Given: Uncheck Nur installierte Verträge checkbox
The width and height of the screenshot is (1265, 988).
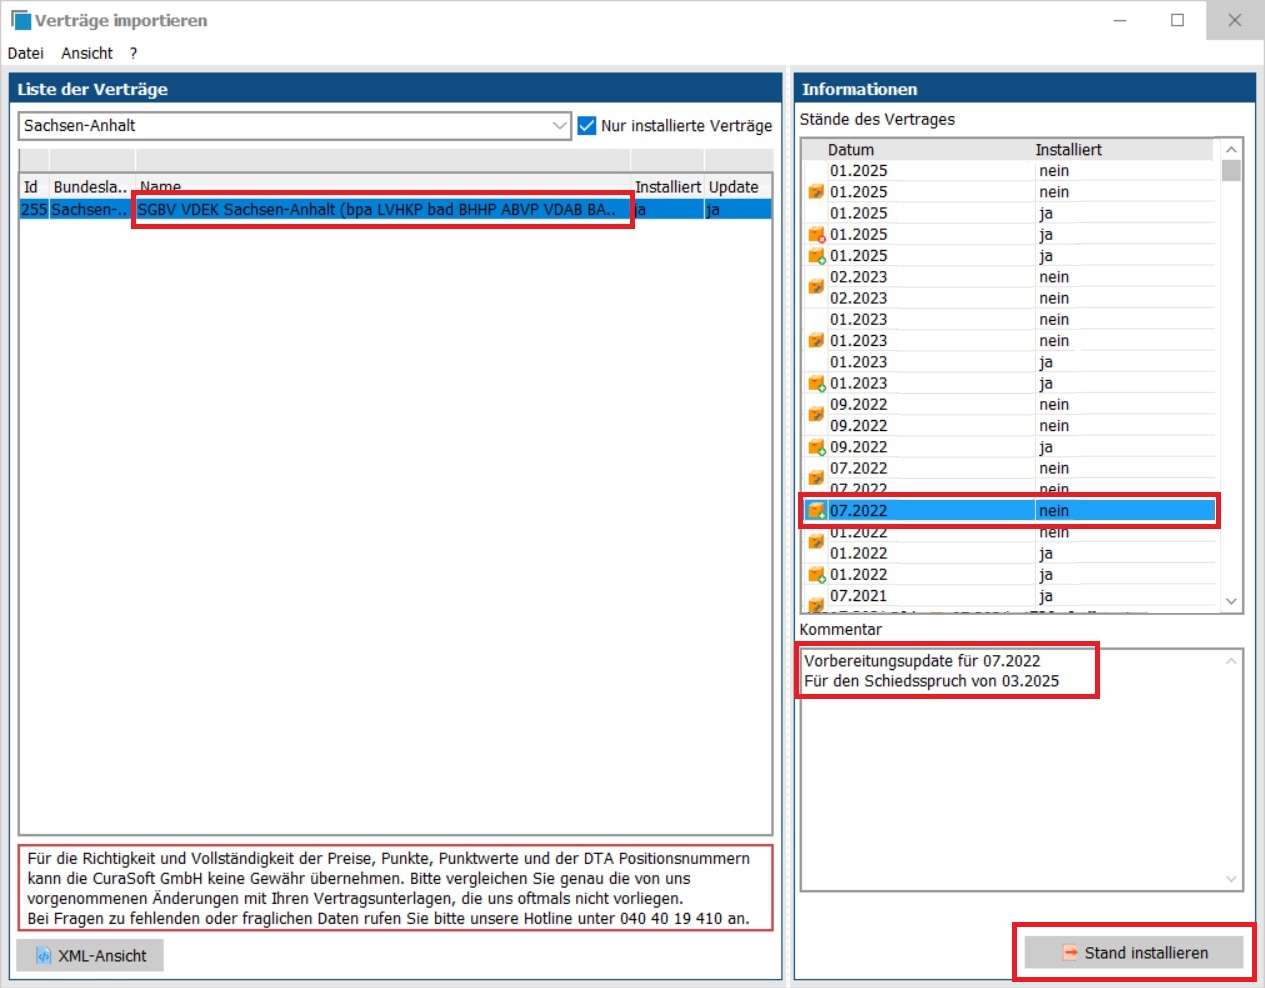Looking at the screenshot, I should 587,125.
